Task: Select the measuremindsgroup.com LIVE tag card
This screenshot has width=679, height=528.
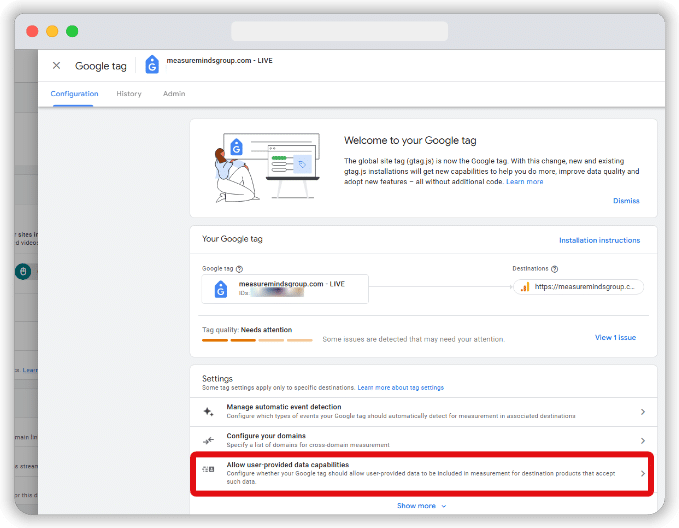Action: pyautogui.click(x=285, y=289)
